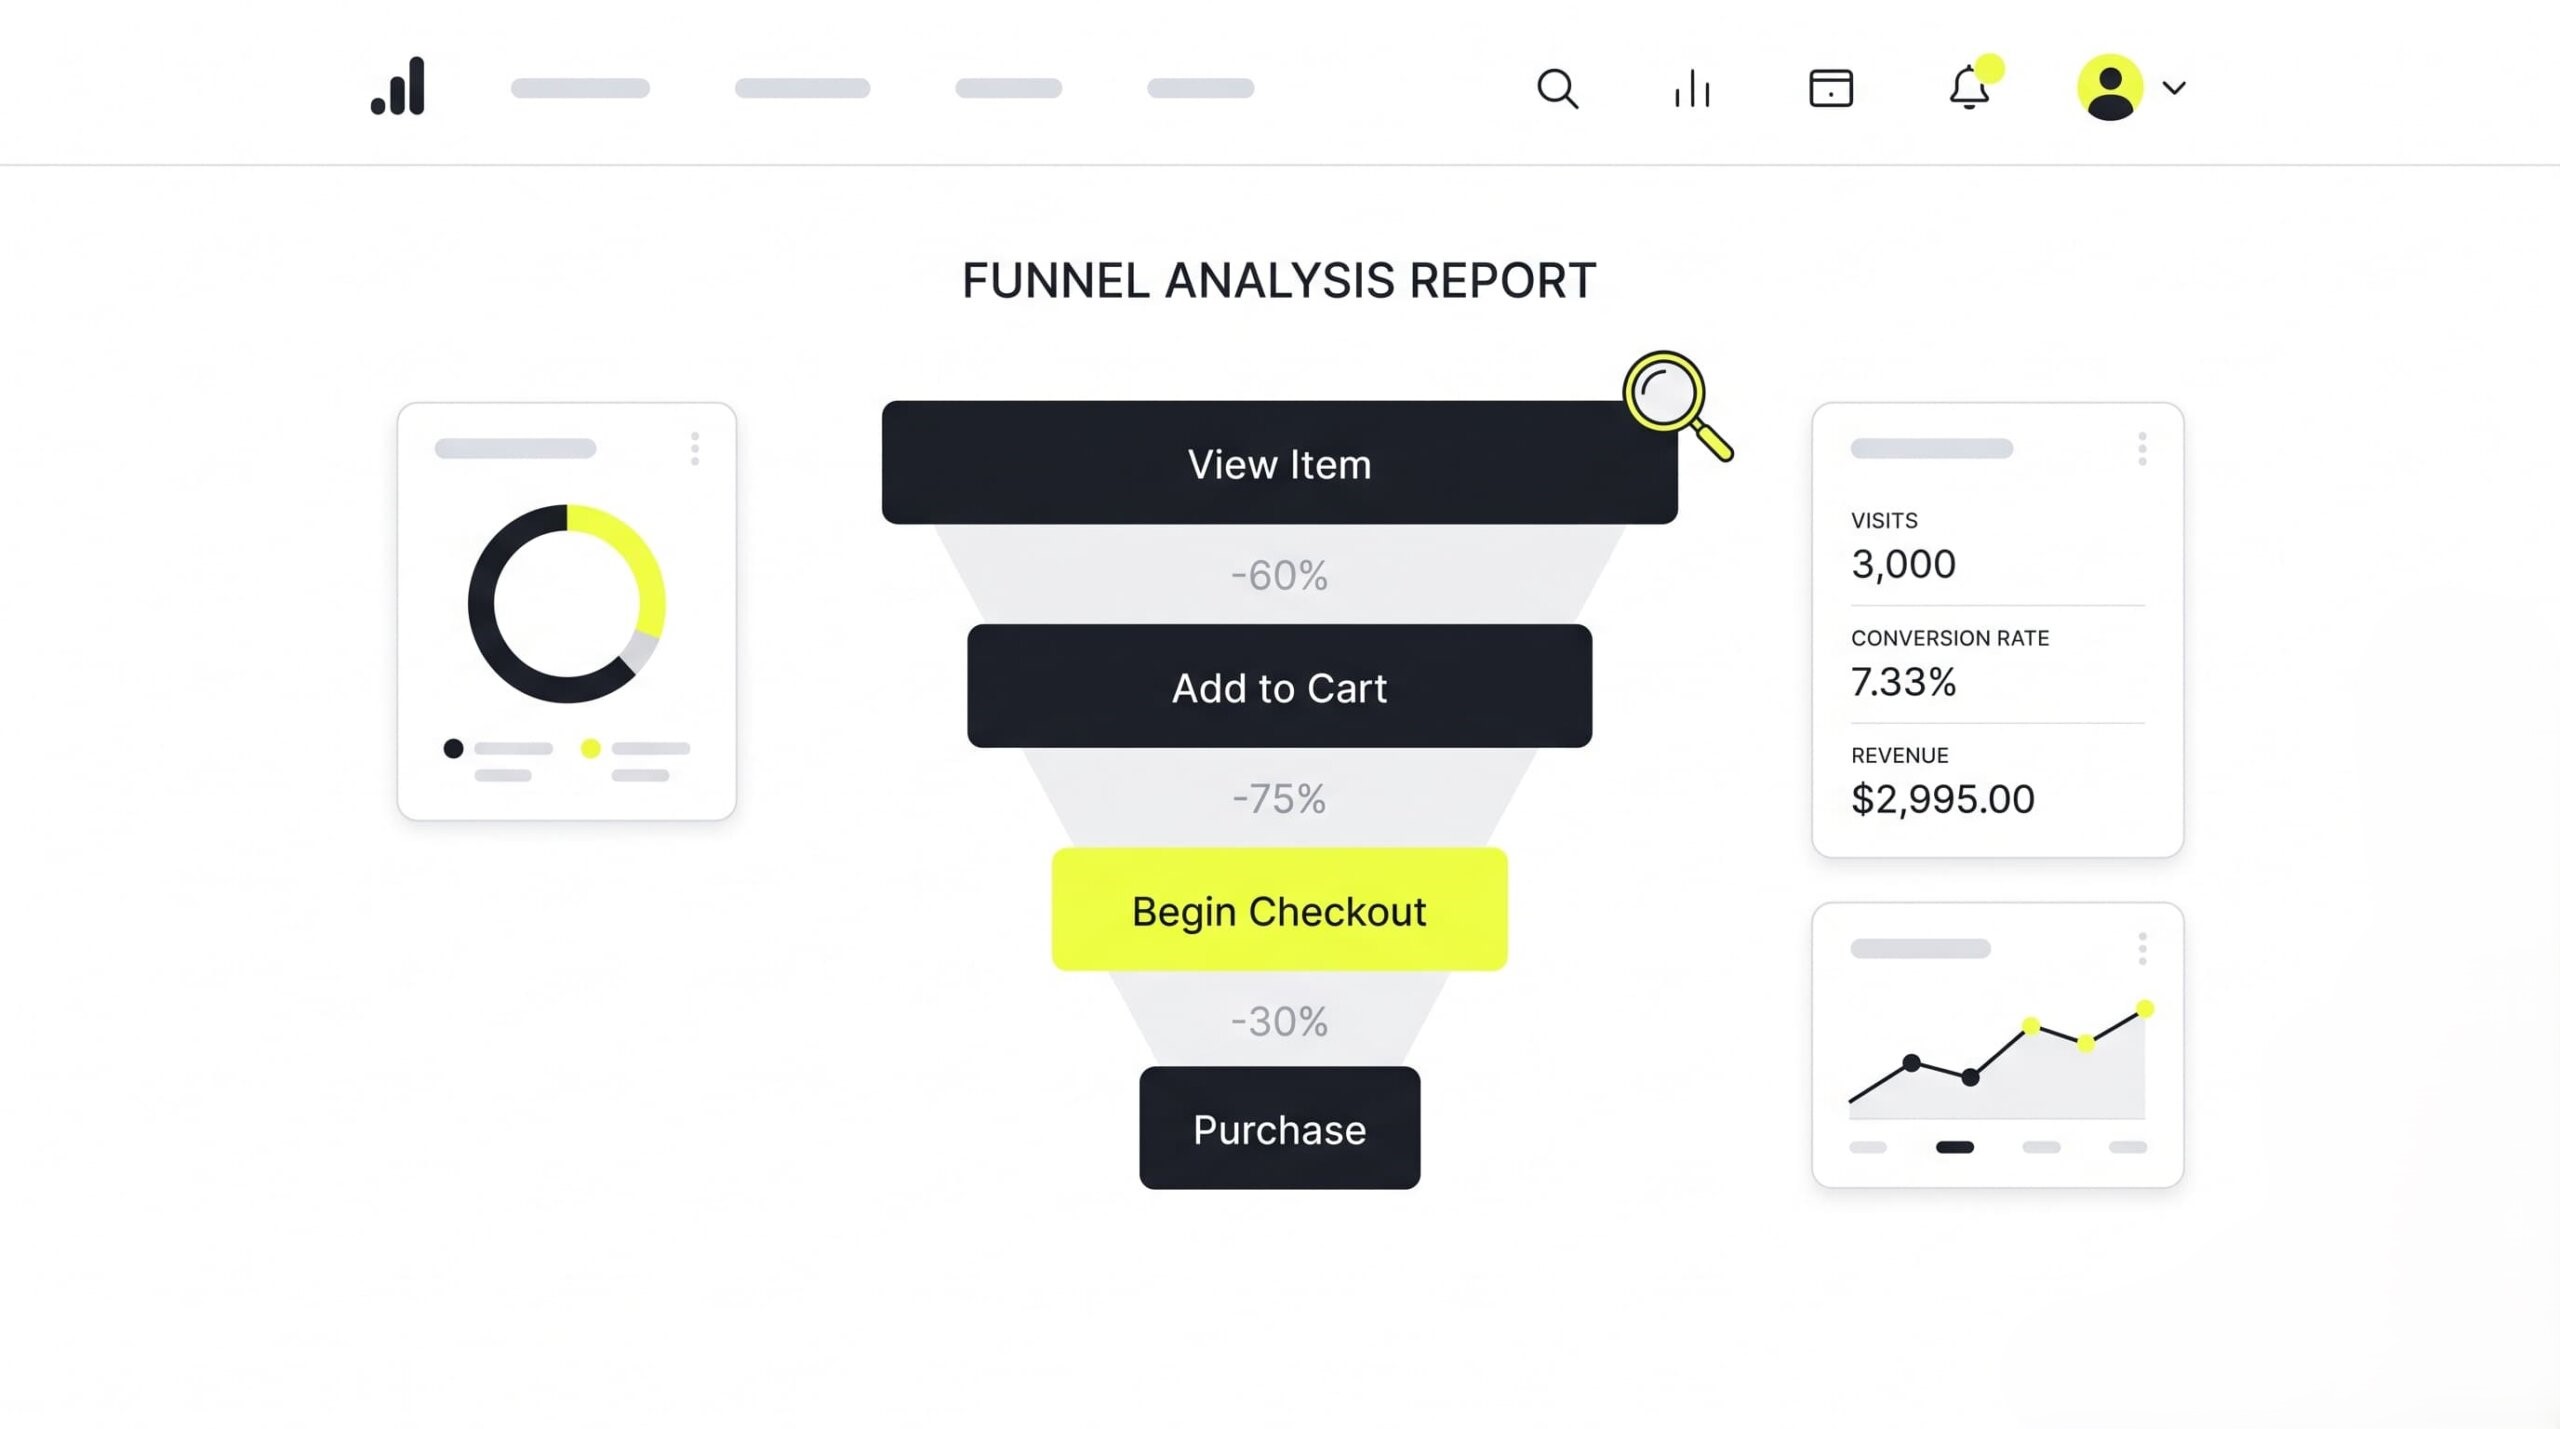
Task: Open the first navigation menu placeholder
Action: (x=580, y=88)
